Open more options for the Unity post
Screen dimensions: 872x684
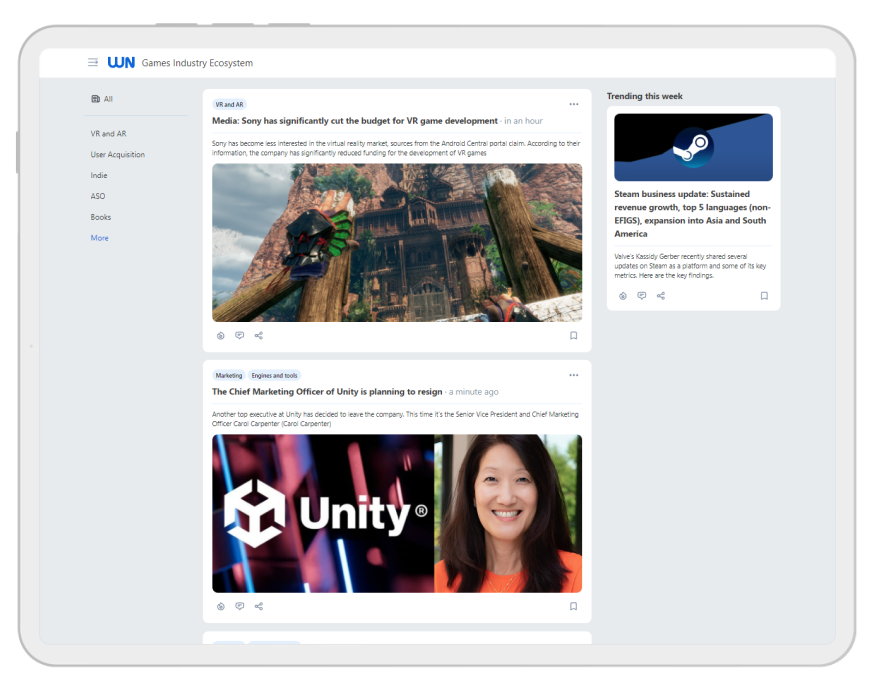tap(573, 375)
